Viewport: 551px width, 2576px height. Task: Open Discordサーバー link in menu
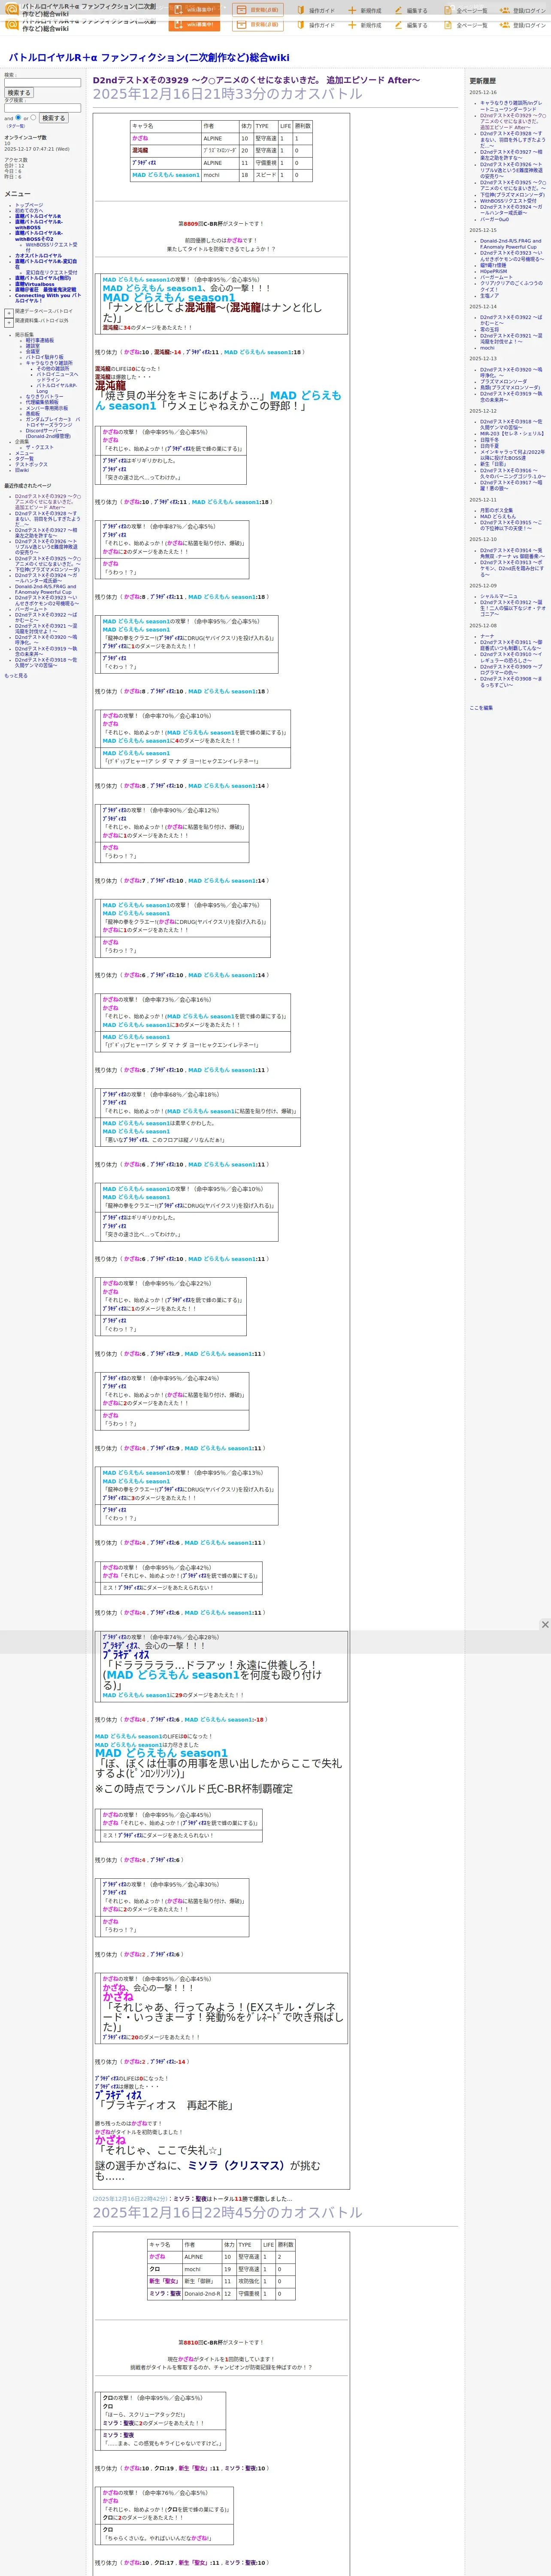(x=48, y=433)
